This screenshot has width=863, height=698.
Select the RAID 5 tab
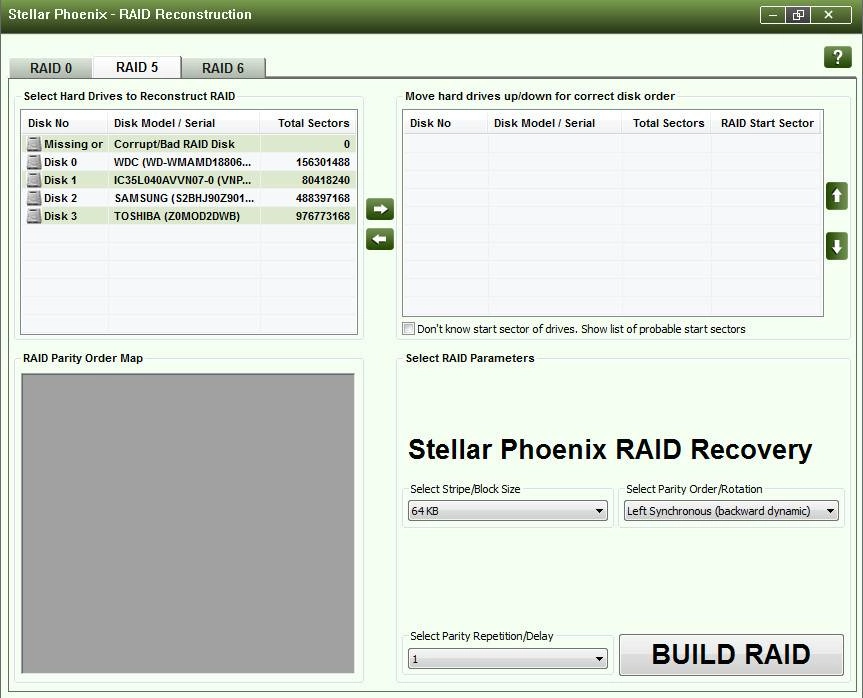click(137, 67)
